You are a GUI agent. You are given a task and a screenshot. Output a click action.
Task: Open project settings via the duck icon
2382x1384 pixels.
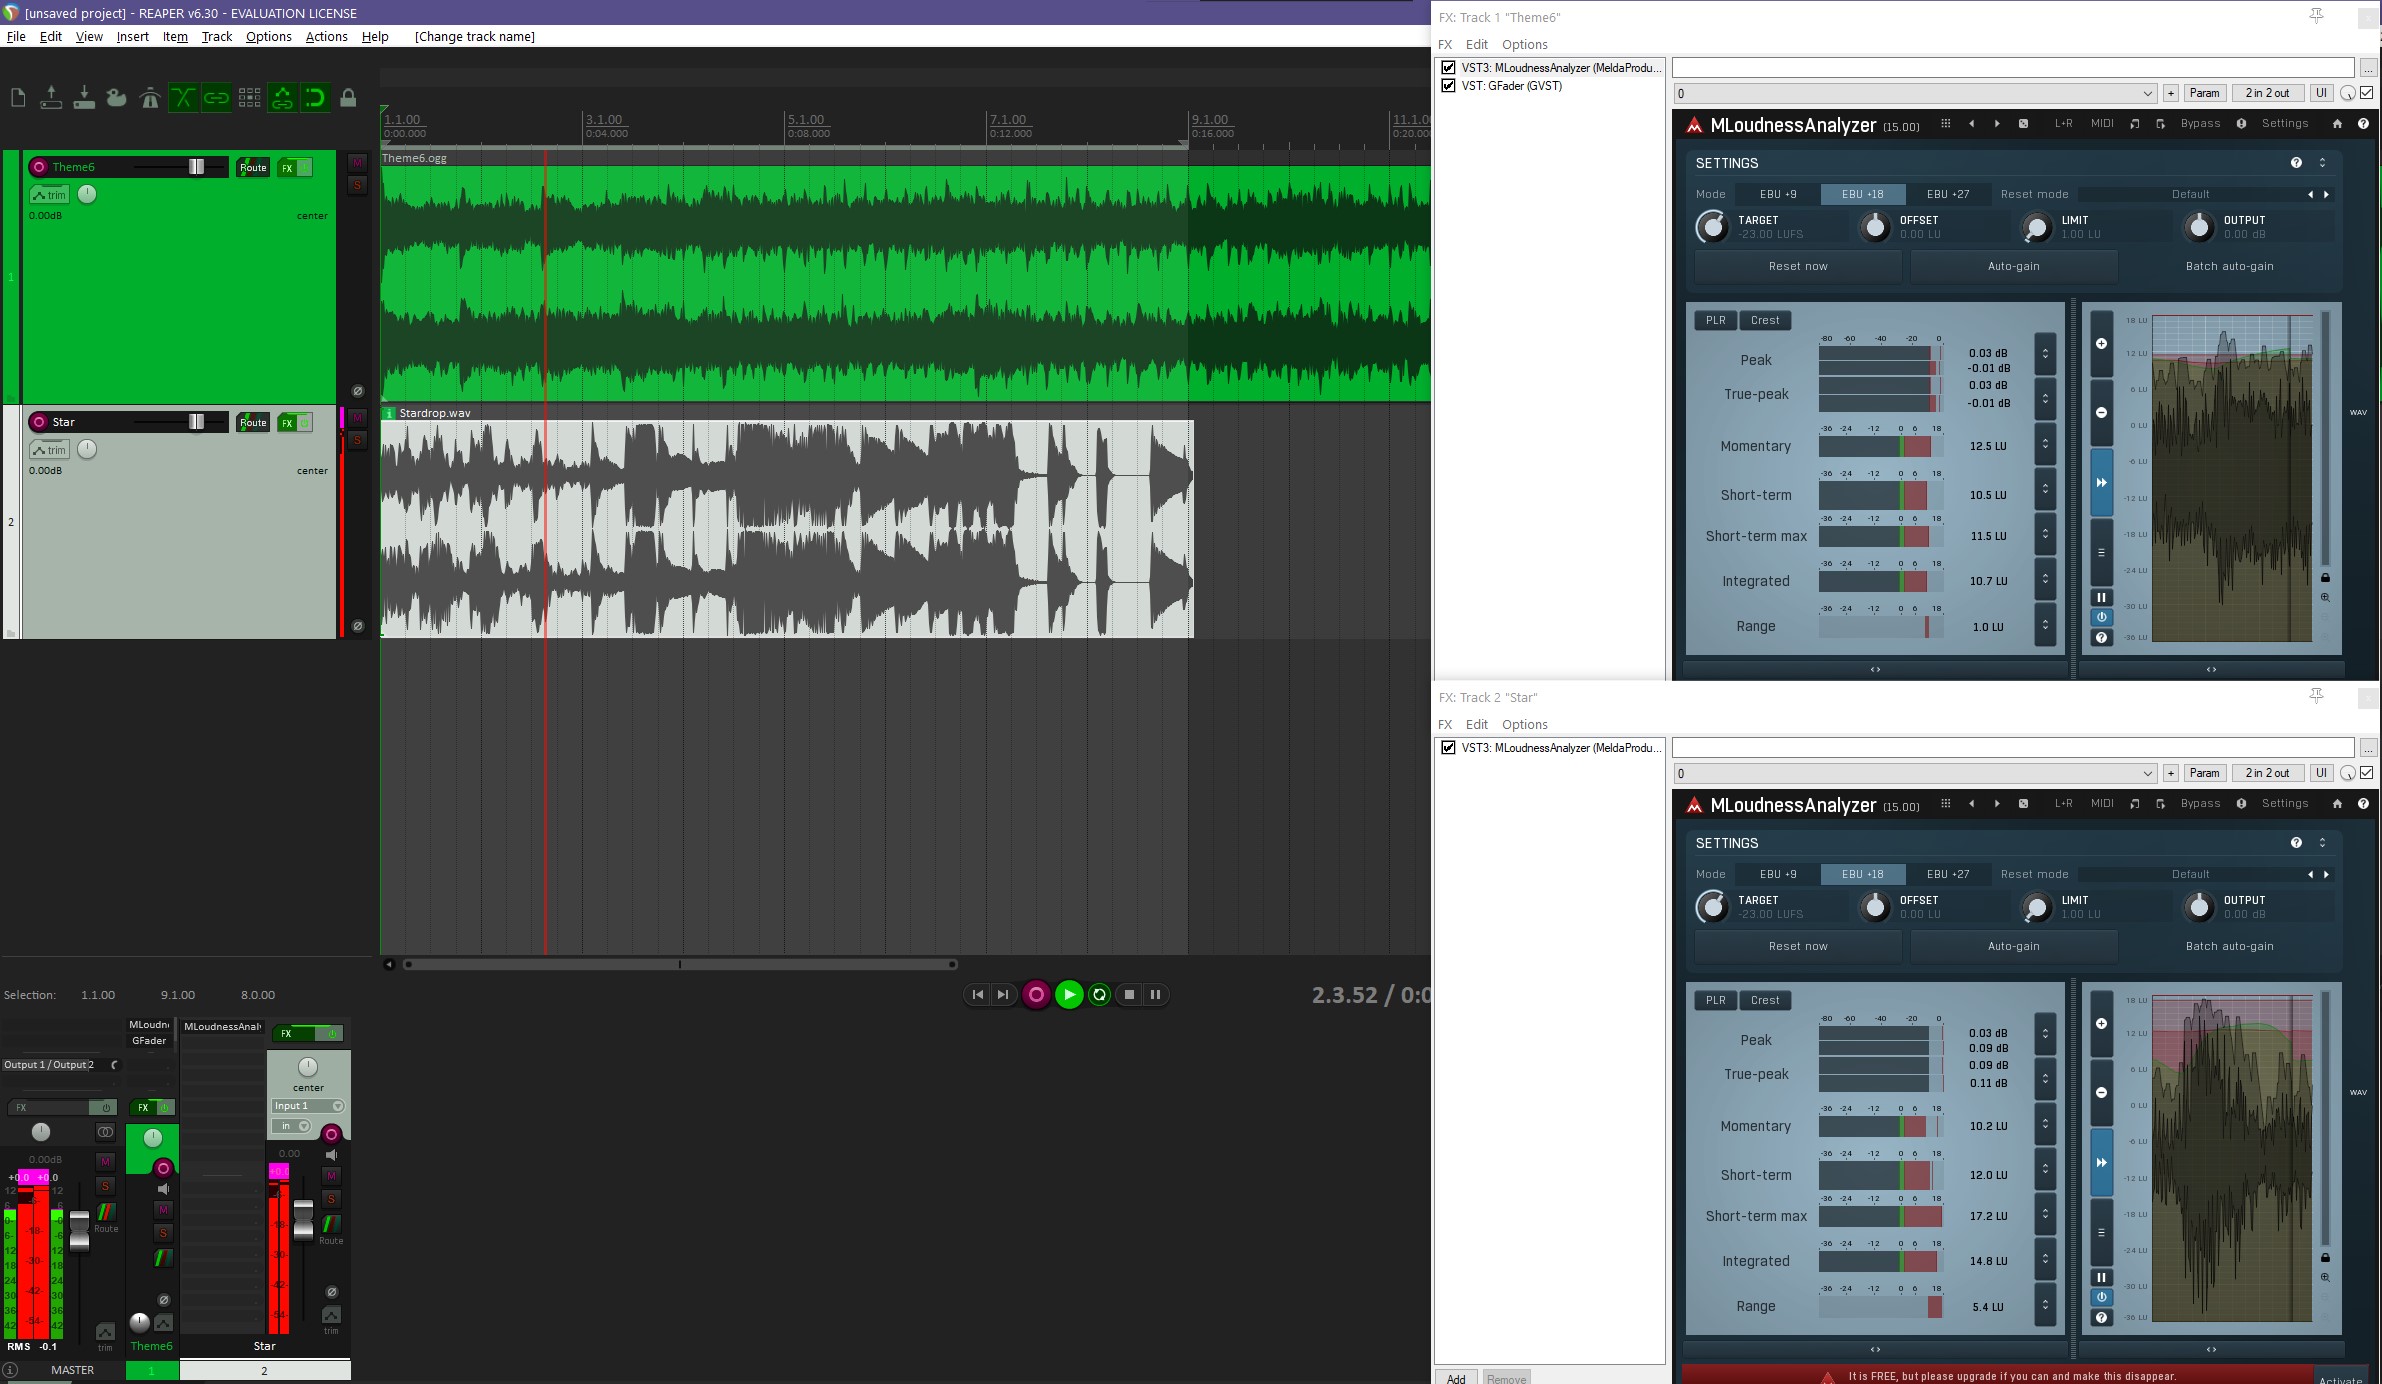(x=117, y=98)
